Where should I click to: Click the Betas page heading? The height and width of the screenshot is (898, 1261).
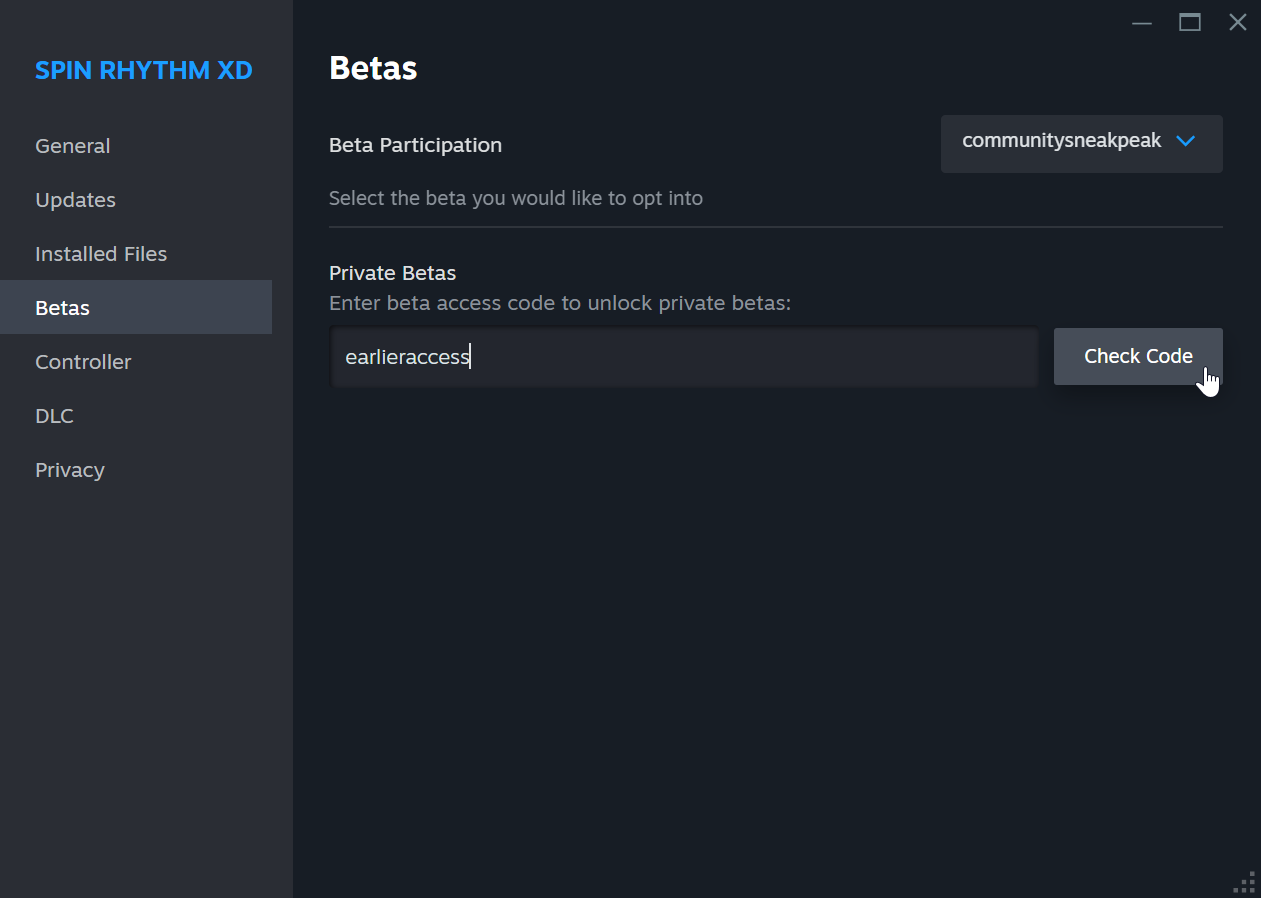click(373, 68)
